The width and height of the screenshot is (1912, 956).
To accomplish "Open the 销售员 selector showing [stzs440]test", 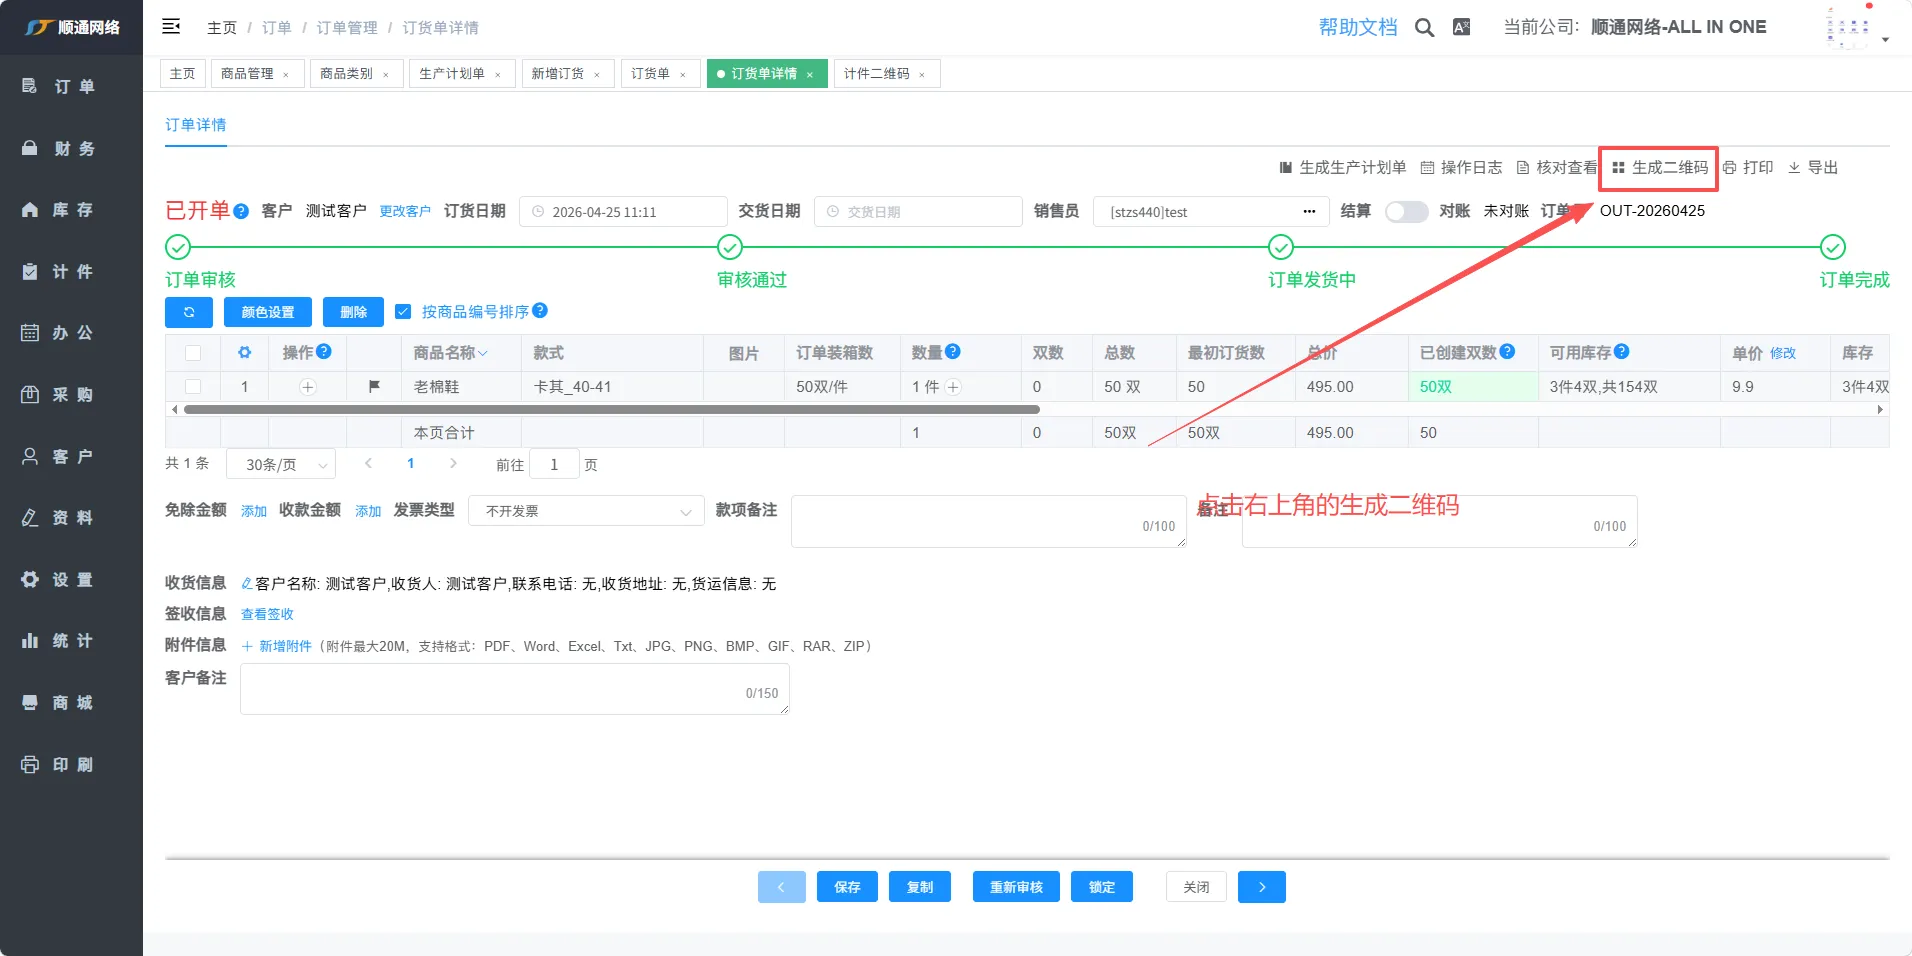I will point(1210,212).
